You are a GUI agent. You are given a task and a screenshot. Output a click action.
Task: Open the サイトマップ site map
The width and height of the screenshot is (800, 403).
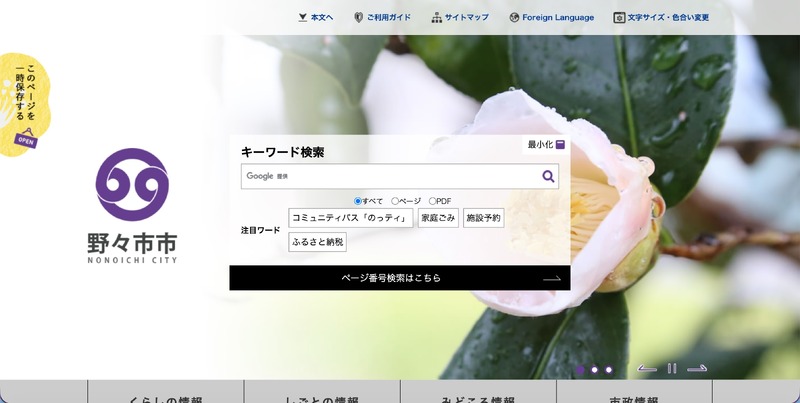pos(460,17)
